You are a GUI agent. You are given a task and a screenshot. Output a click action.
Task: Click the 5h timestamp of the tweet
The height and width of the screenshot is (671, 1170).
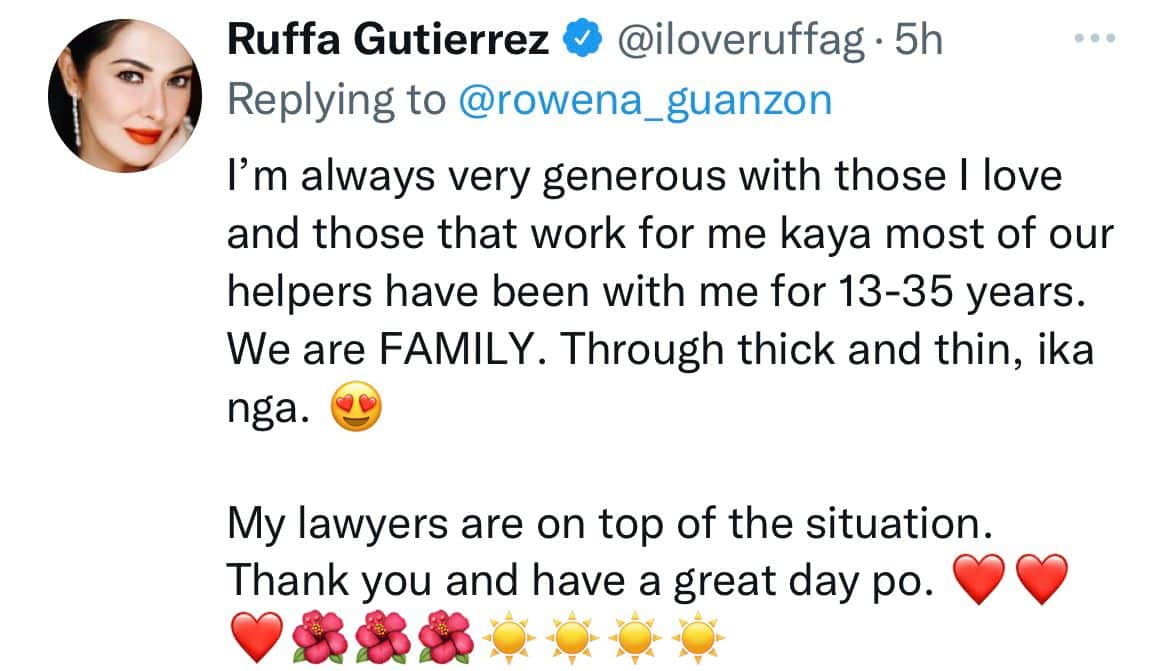pos(918,40)
